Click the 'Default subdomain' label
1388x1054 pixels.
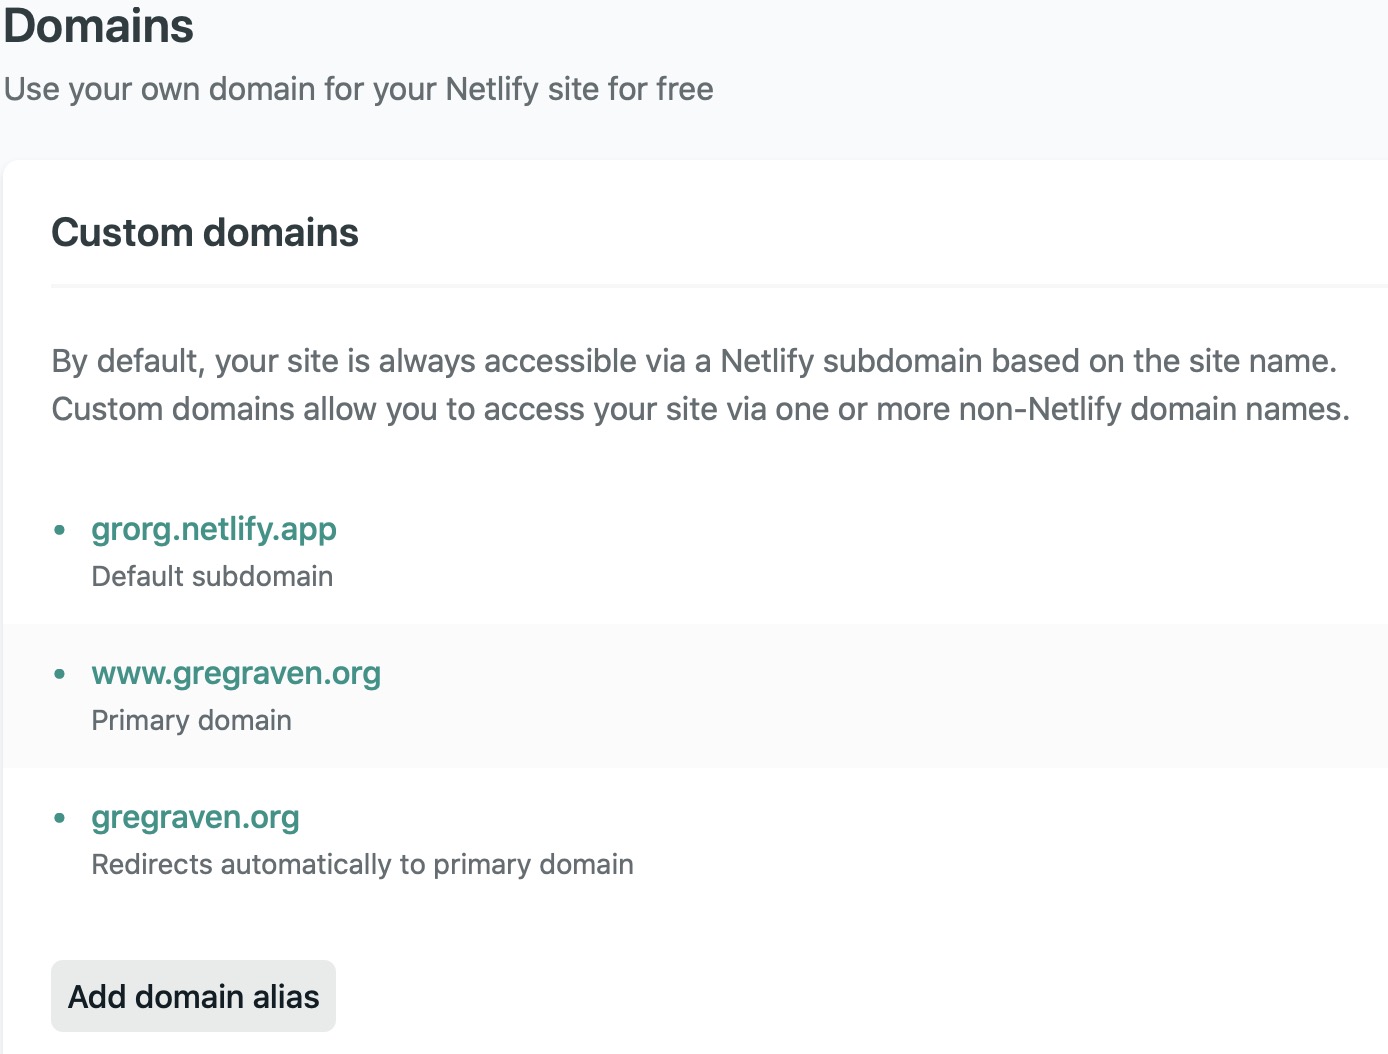pyautogui.click(x=212, y=576)
